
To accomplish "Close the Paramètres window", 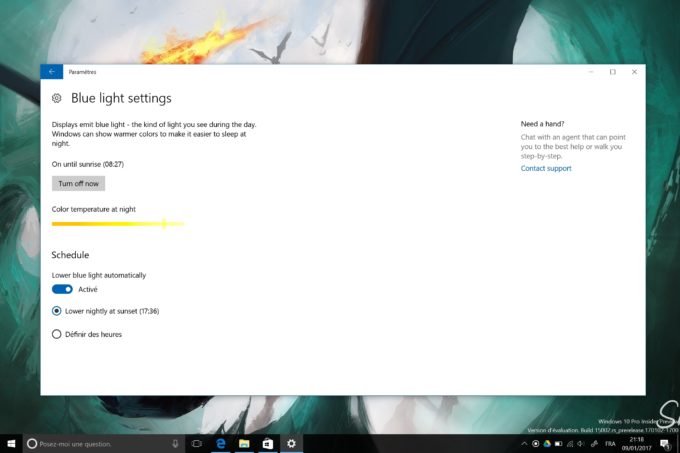I will click(634, 72).
